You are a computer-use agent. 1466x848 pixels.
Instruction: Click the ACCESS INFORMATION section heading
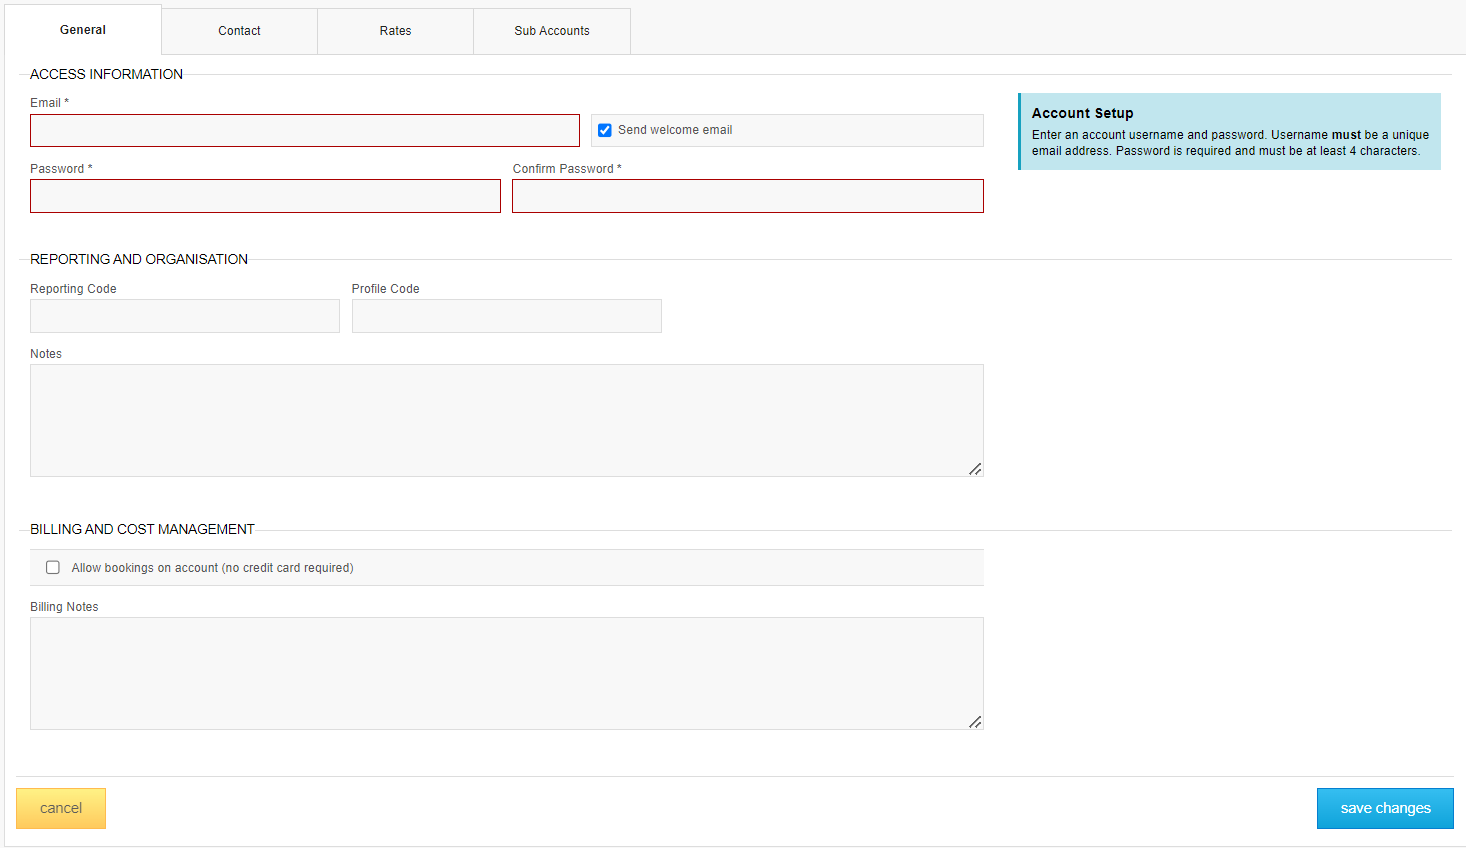(x=106, y=74)
